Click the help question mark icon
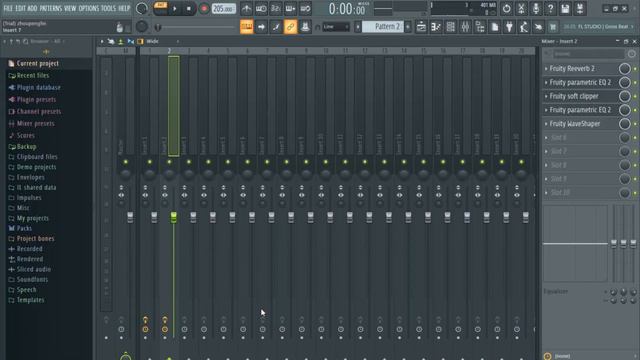The width and height of the screenshot is (640, 360). (x=551, y=9)
